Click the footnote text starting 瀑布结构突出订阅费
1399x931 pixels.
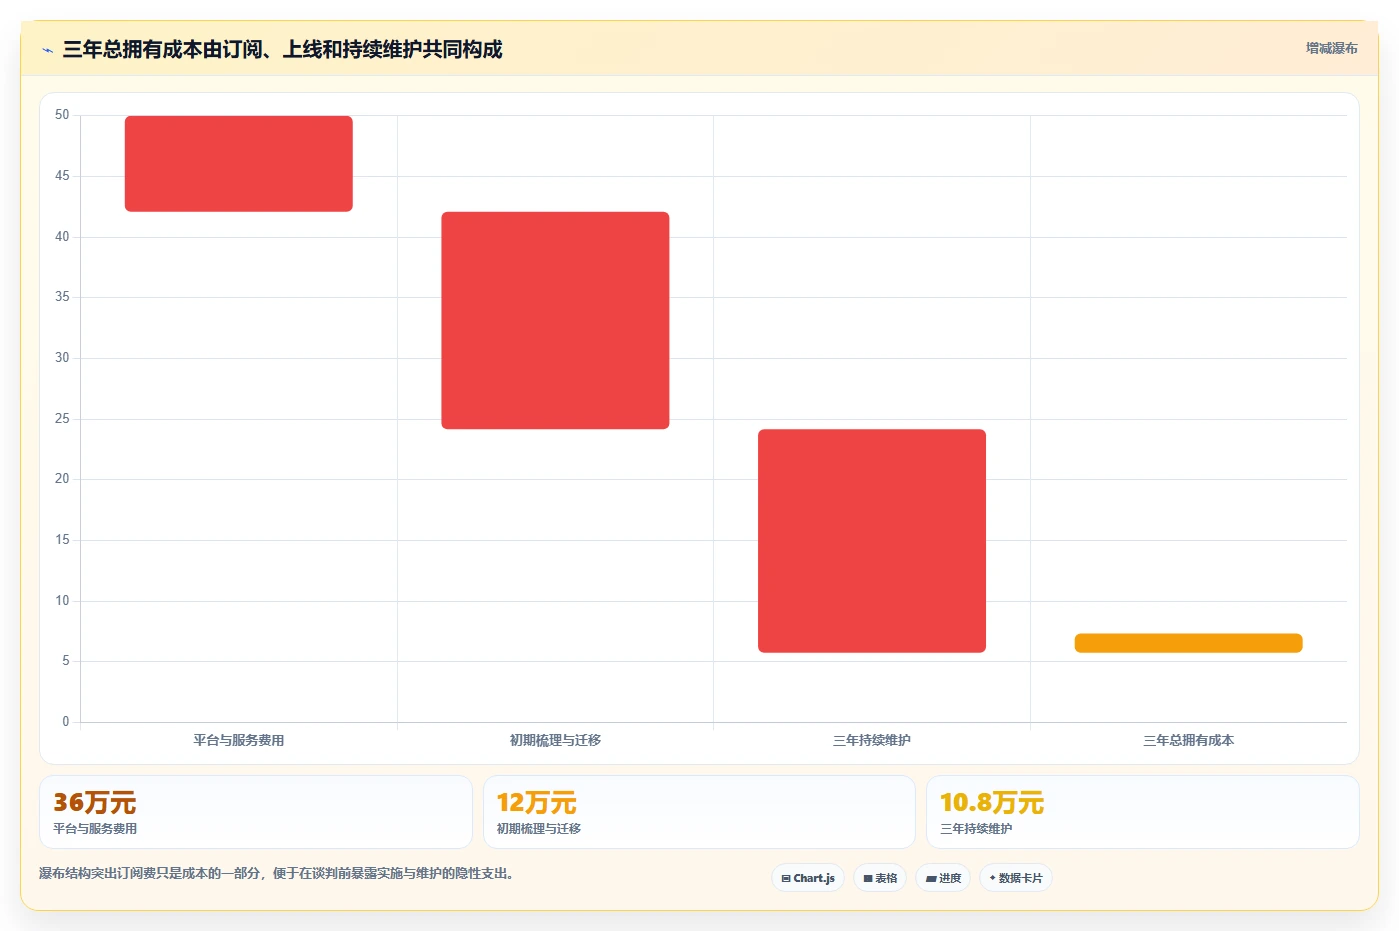(276, 874)
